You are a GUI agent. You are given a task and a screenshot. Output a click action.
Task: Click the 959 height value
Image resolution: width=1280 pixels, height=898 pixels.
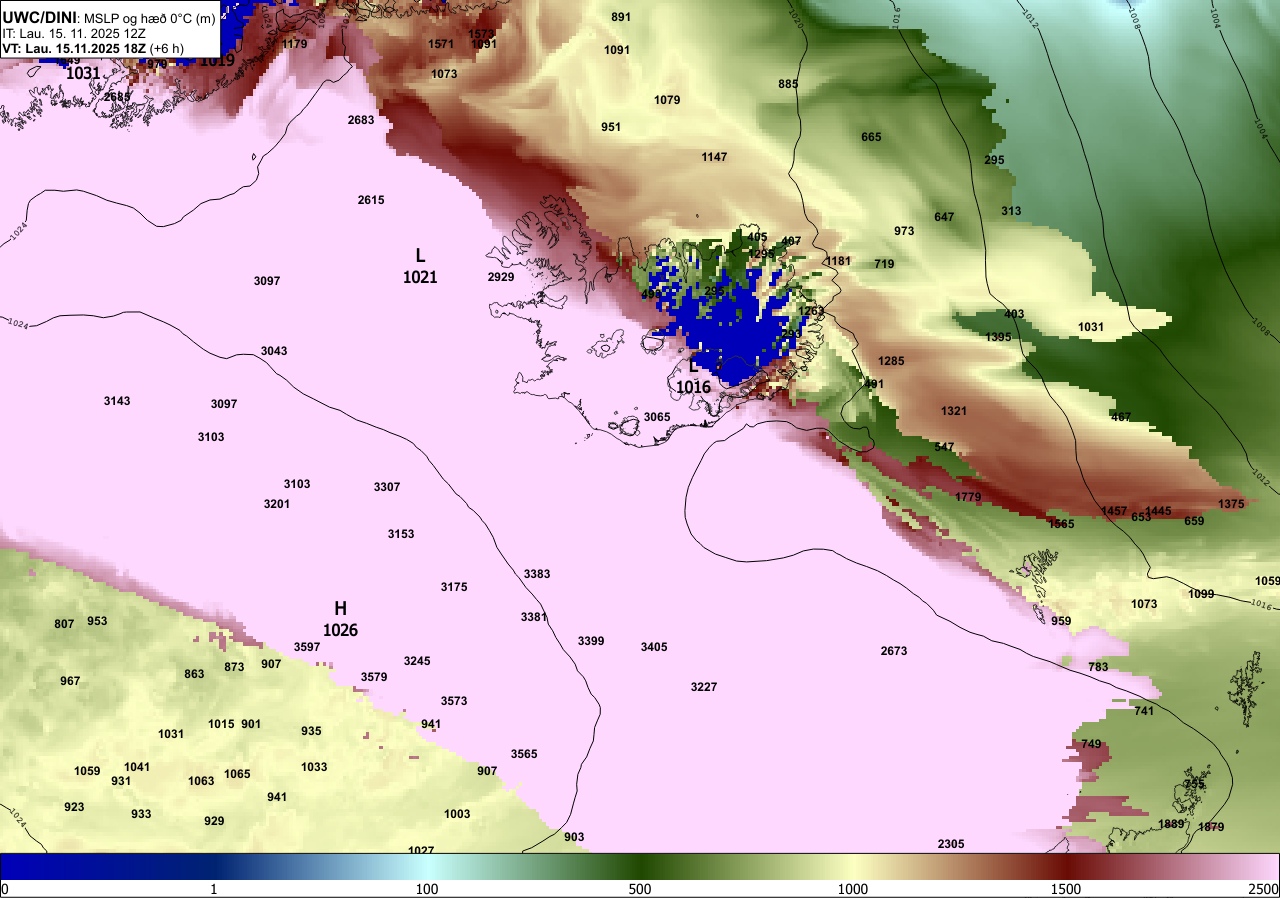(x=1061, y=621)
